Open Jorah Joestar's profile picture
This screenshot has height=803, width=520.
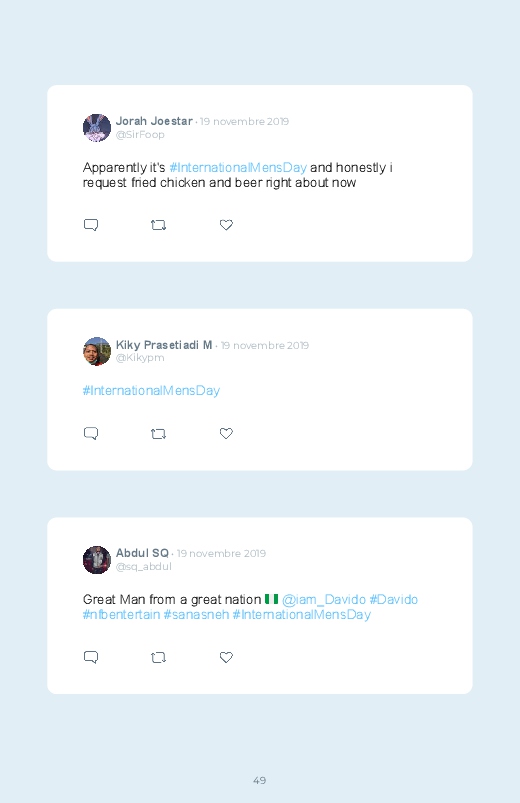tap(97, 128)
